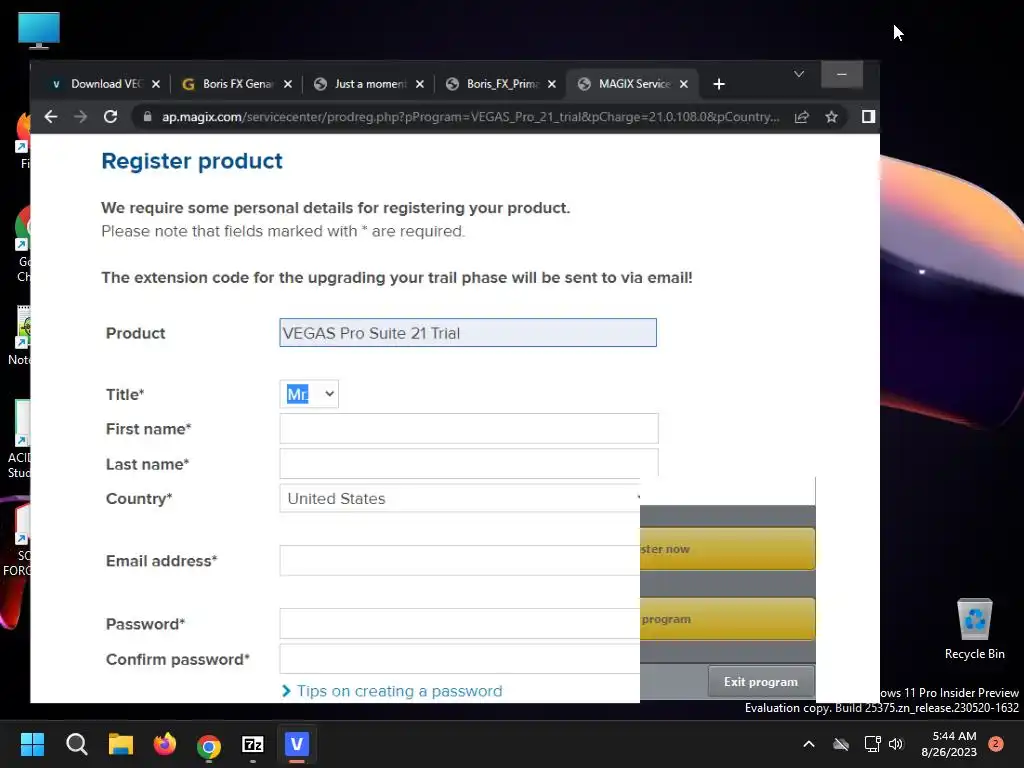Open Chrome from the taskbar
The height and width of the screenshot is (768, 1024).
point(209,745)
